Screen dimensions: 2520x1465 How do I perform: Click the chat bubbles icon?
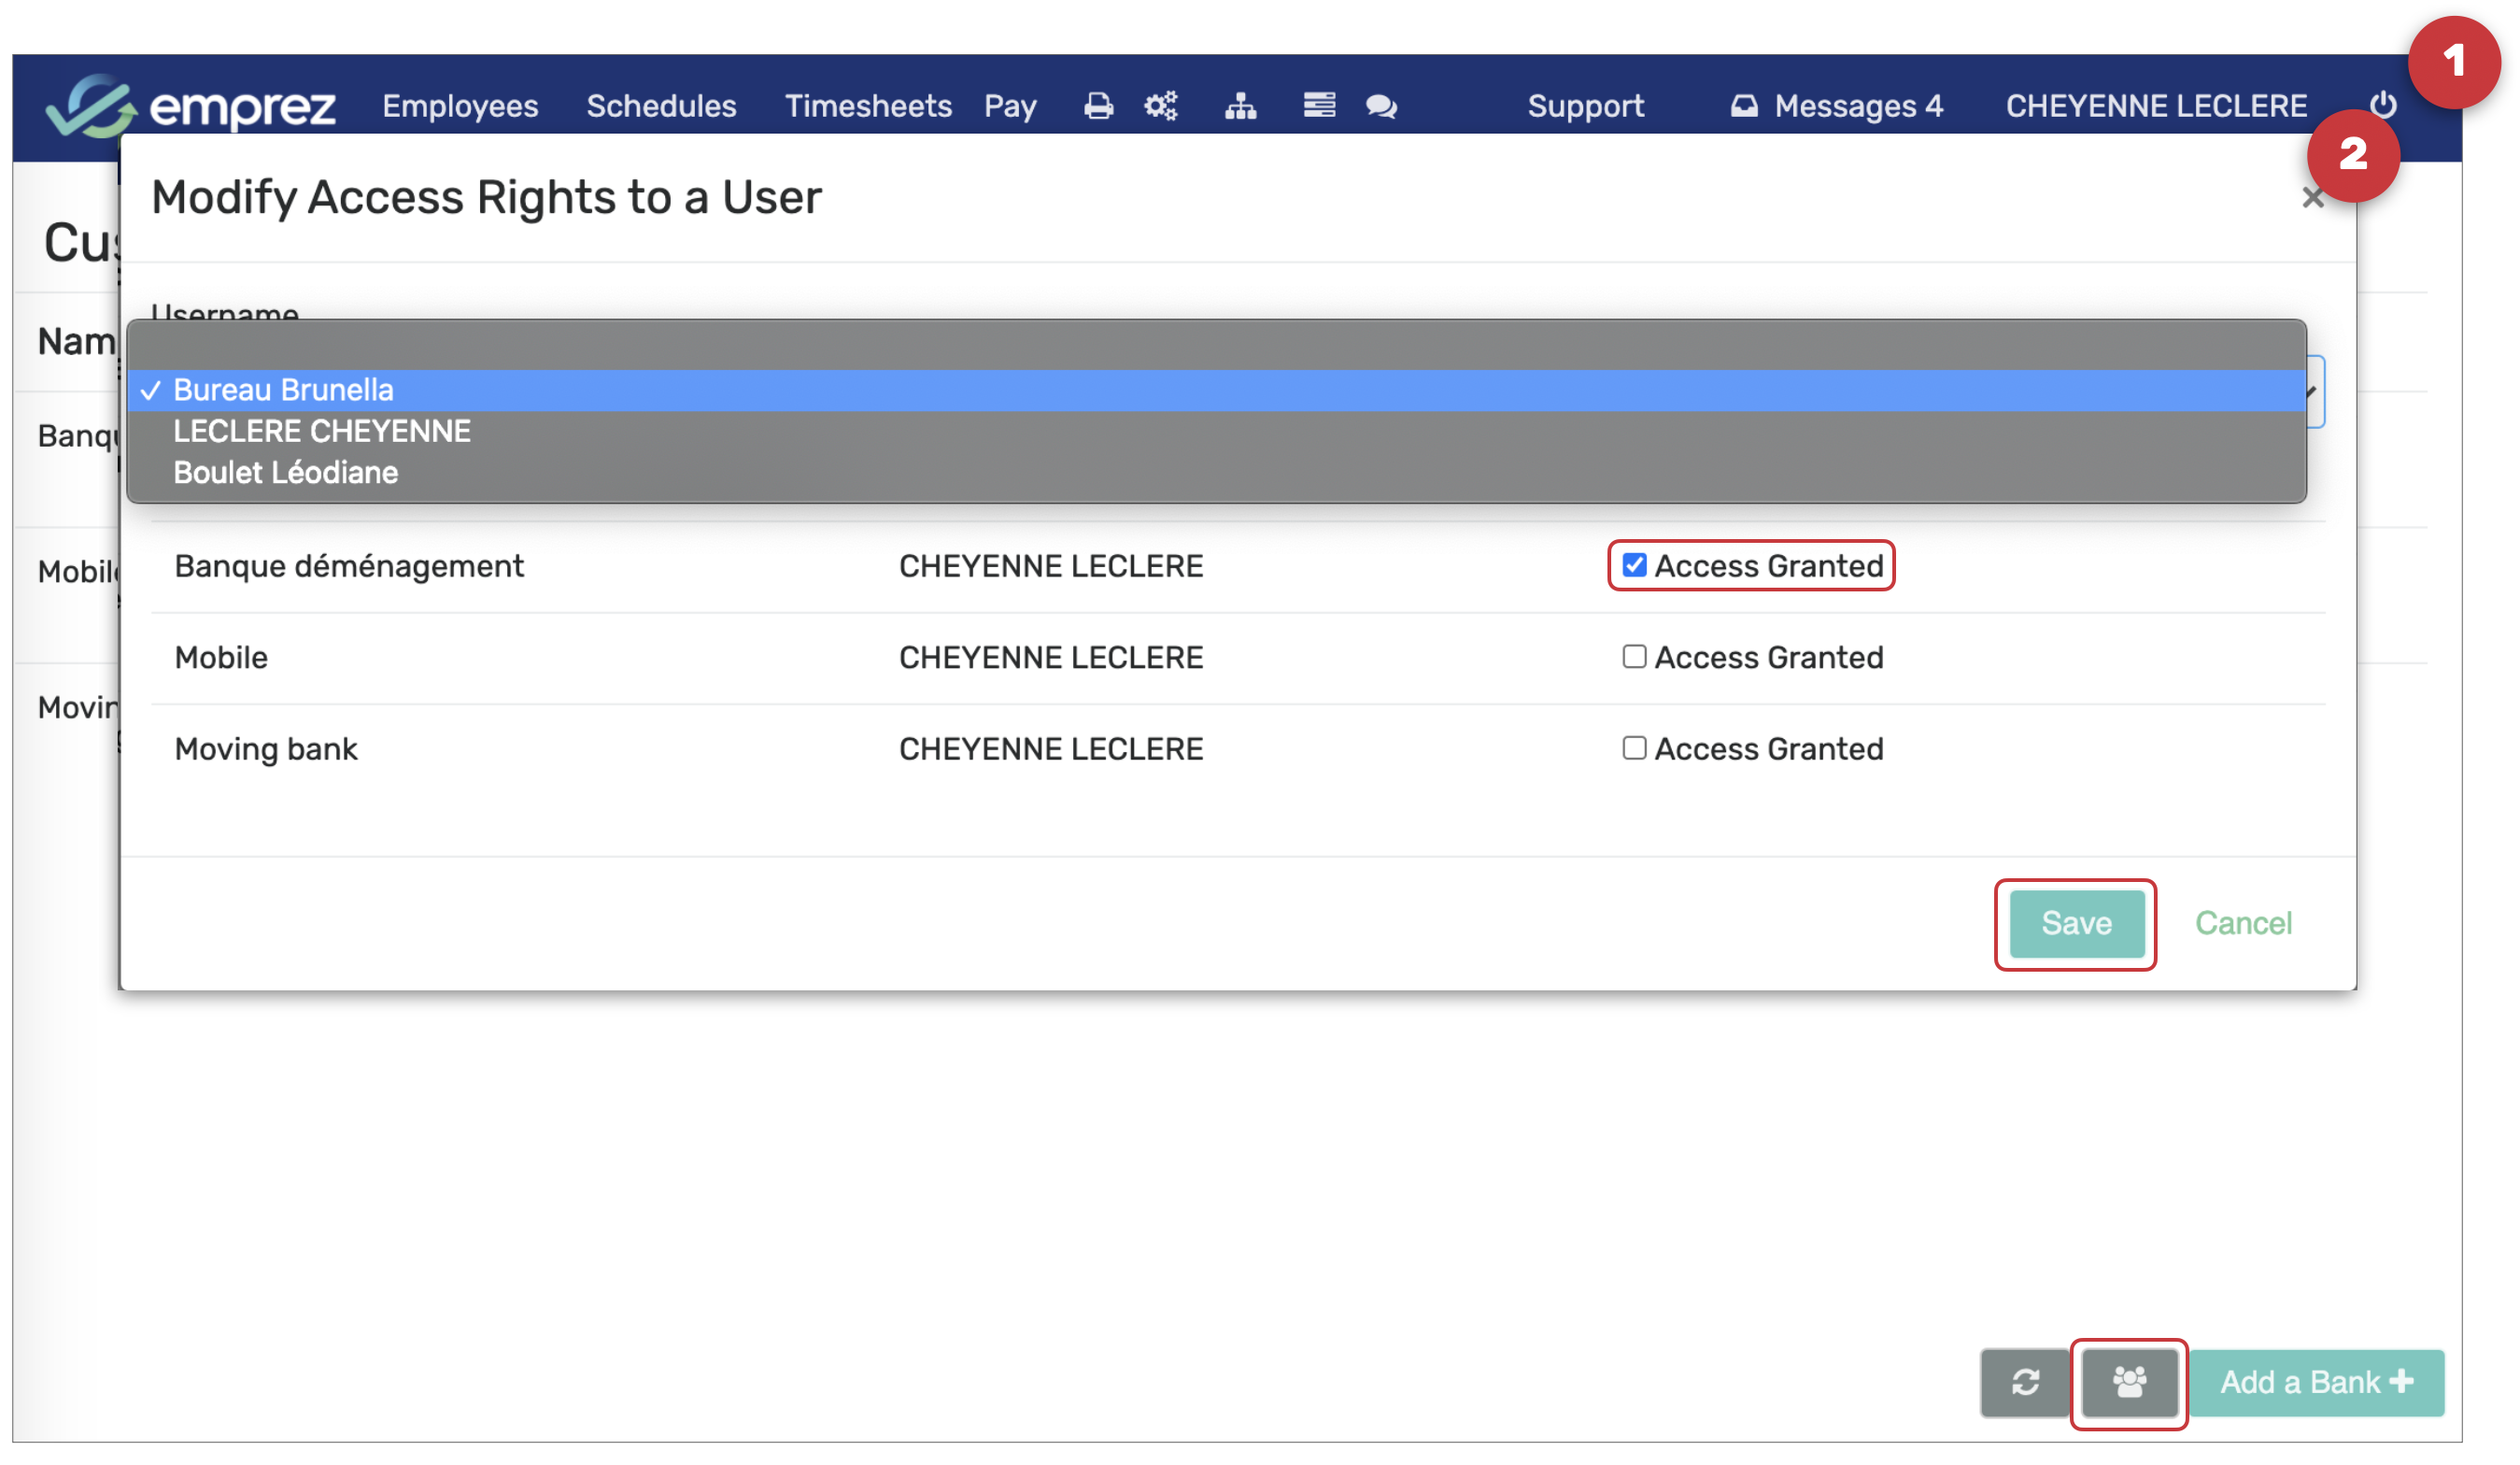point(1381,106)
